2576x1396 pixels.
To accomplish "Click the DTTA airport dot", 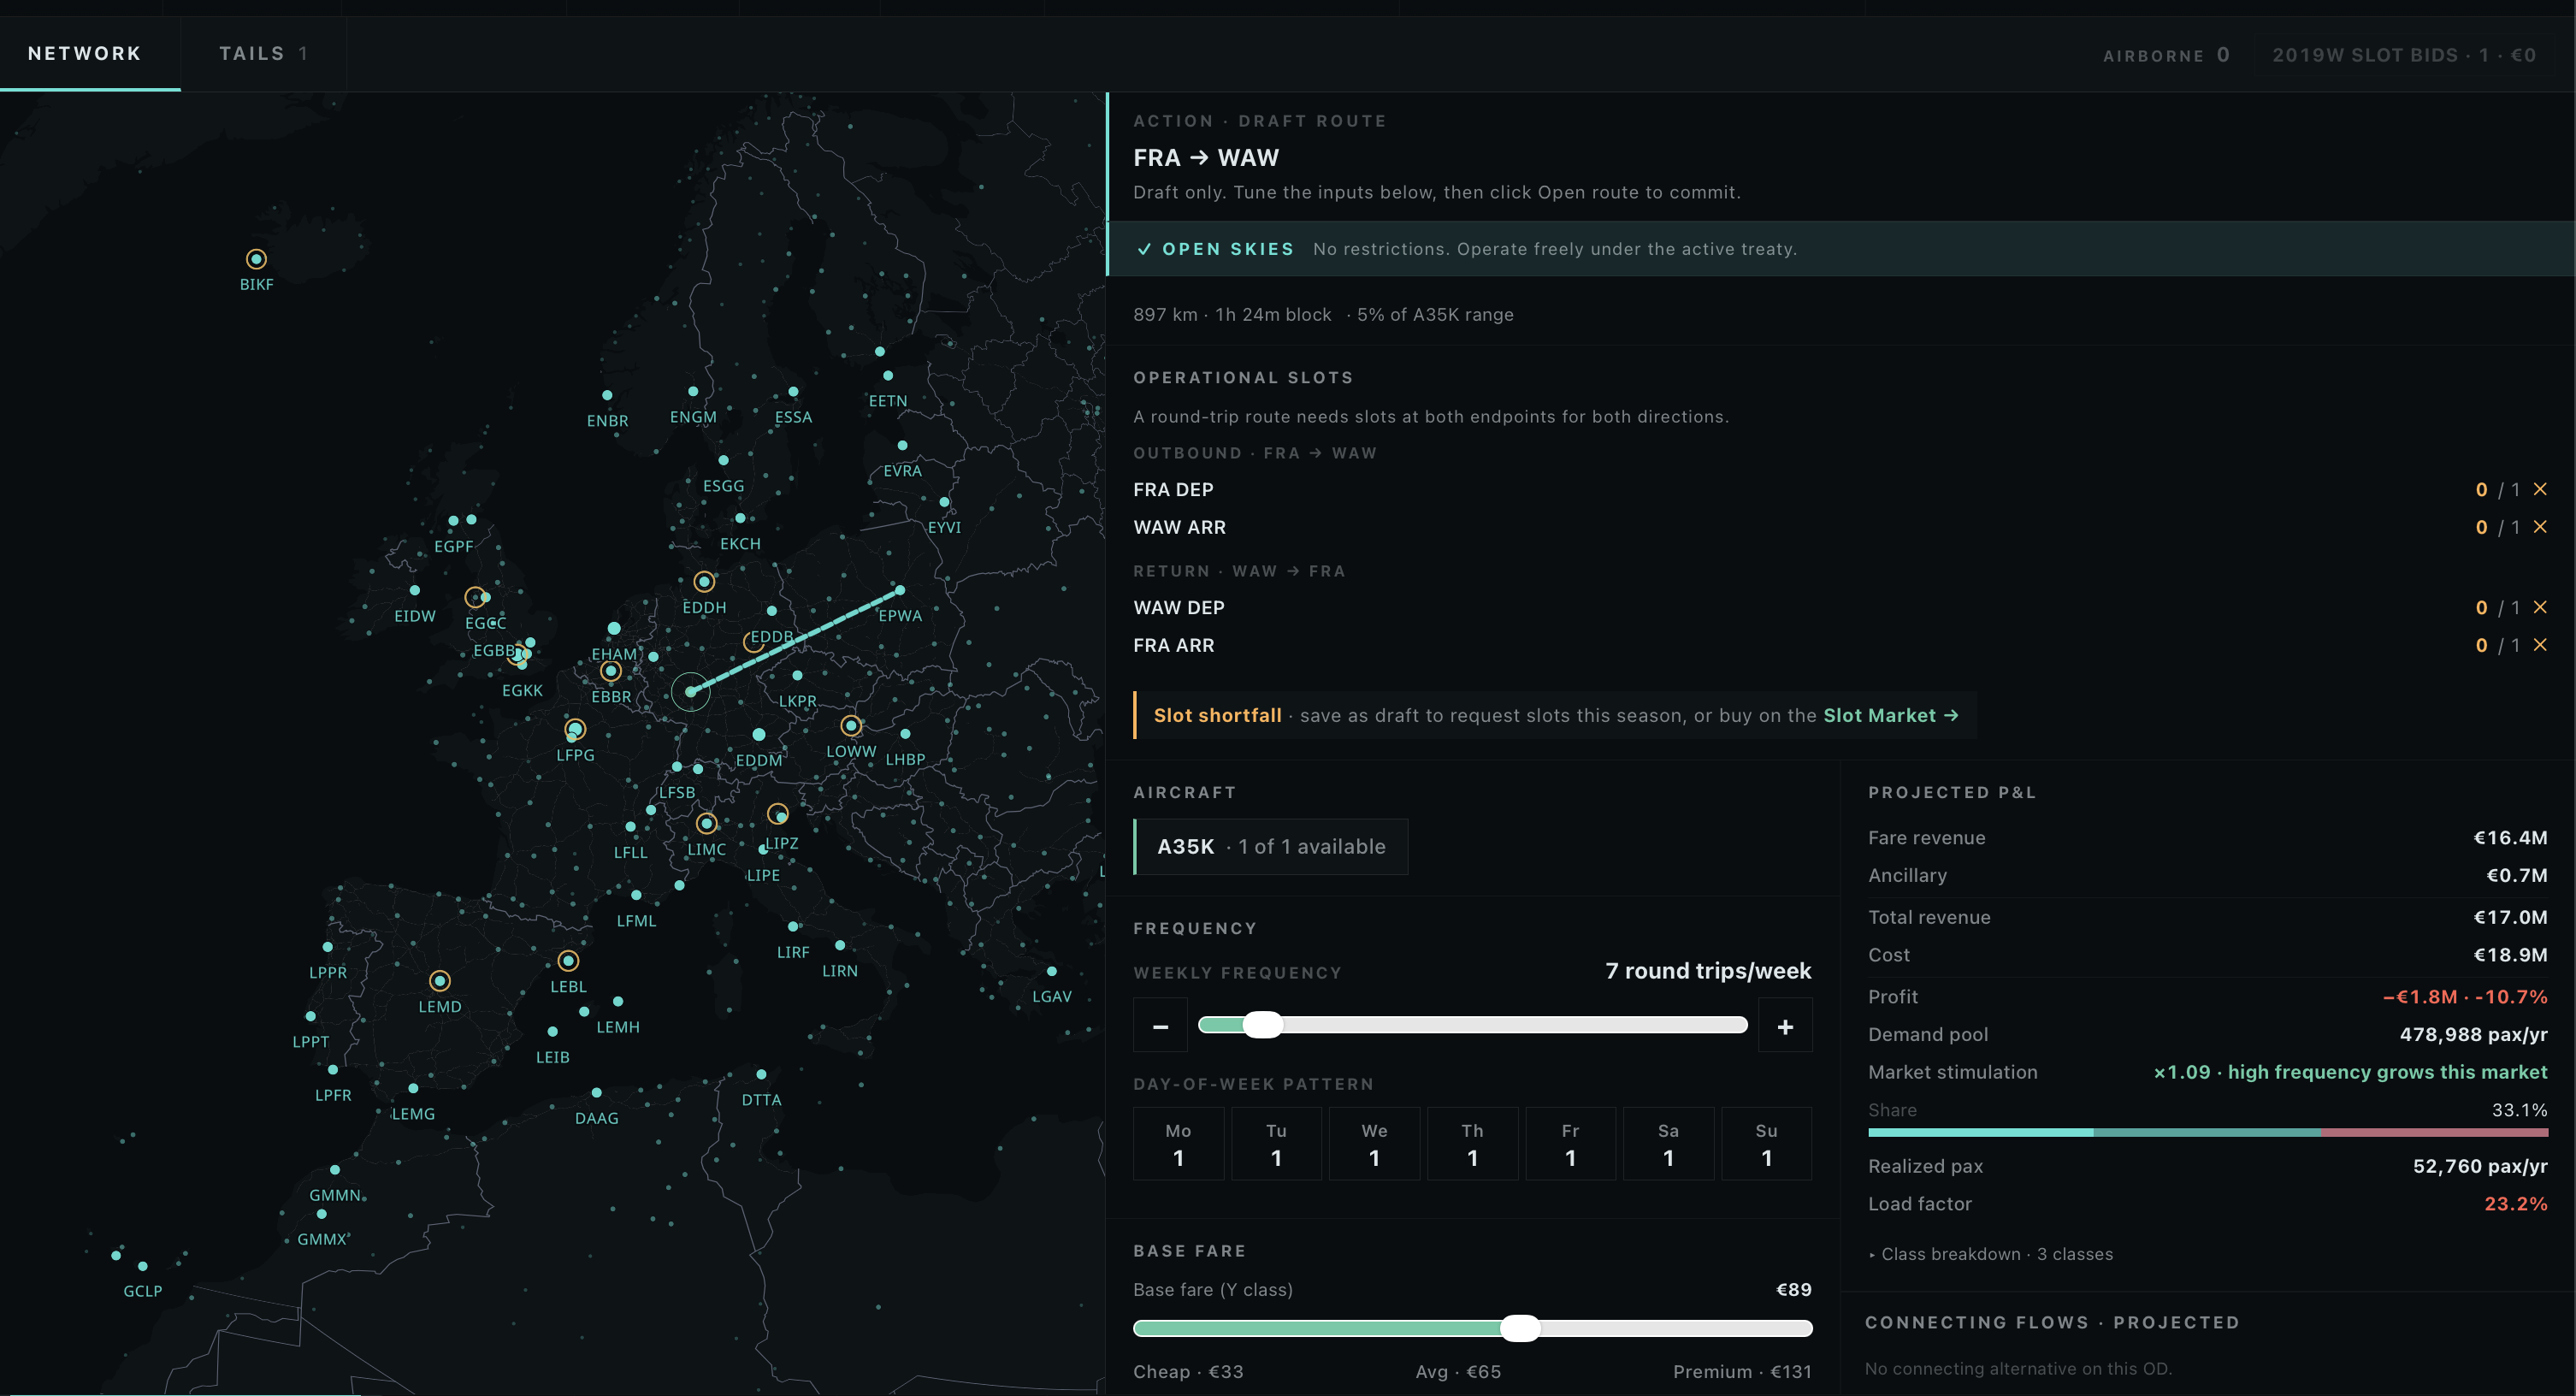I will click(x=761, y=1074).
